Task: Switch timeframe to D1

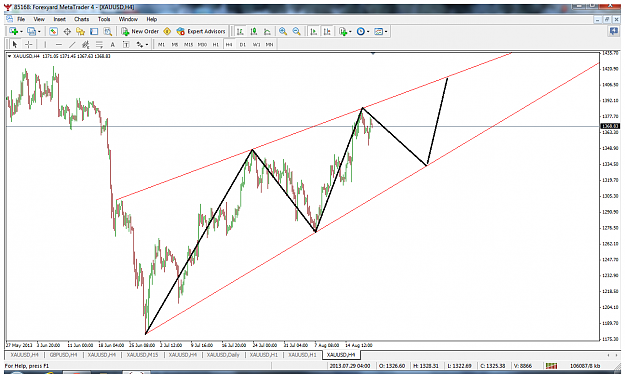Action: (x=242, y=45)
